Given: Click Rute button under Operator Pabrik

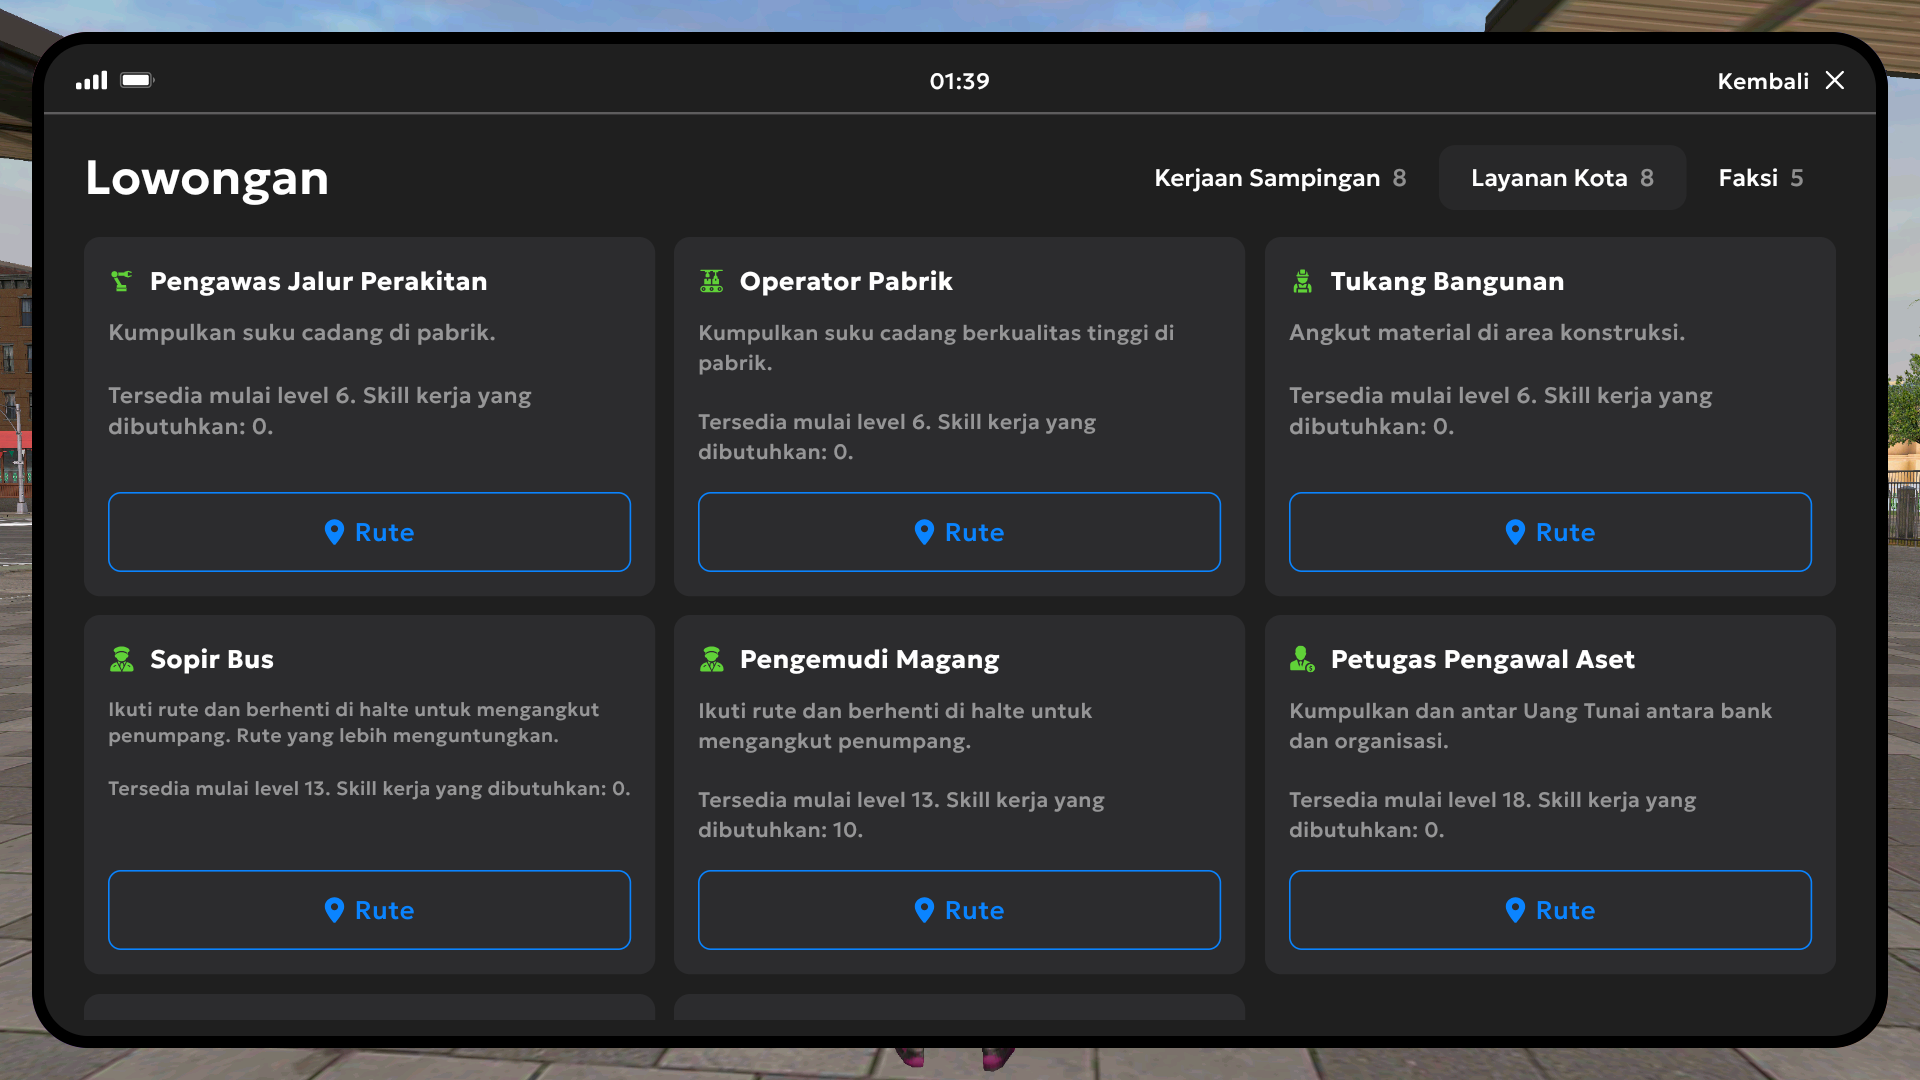Looking at the screenshot, I should (959, 532).
